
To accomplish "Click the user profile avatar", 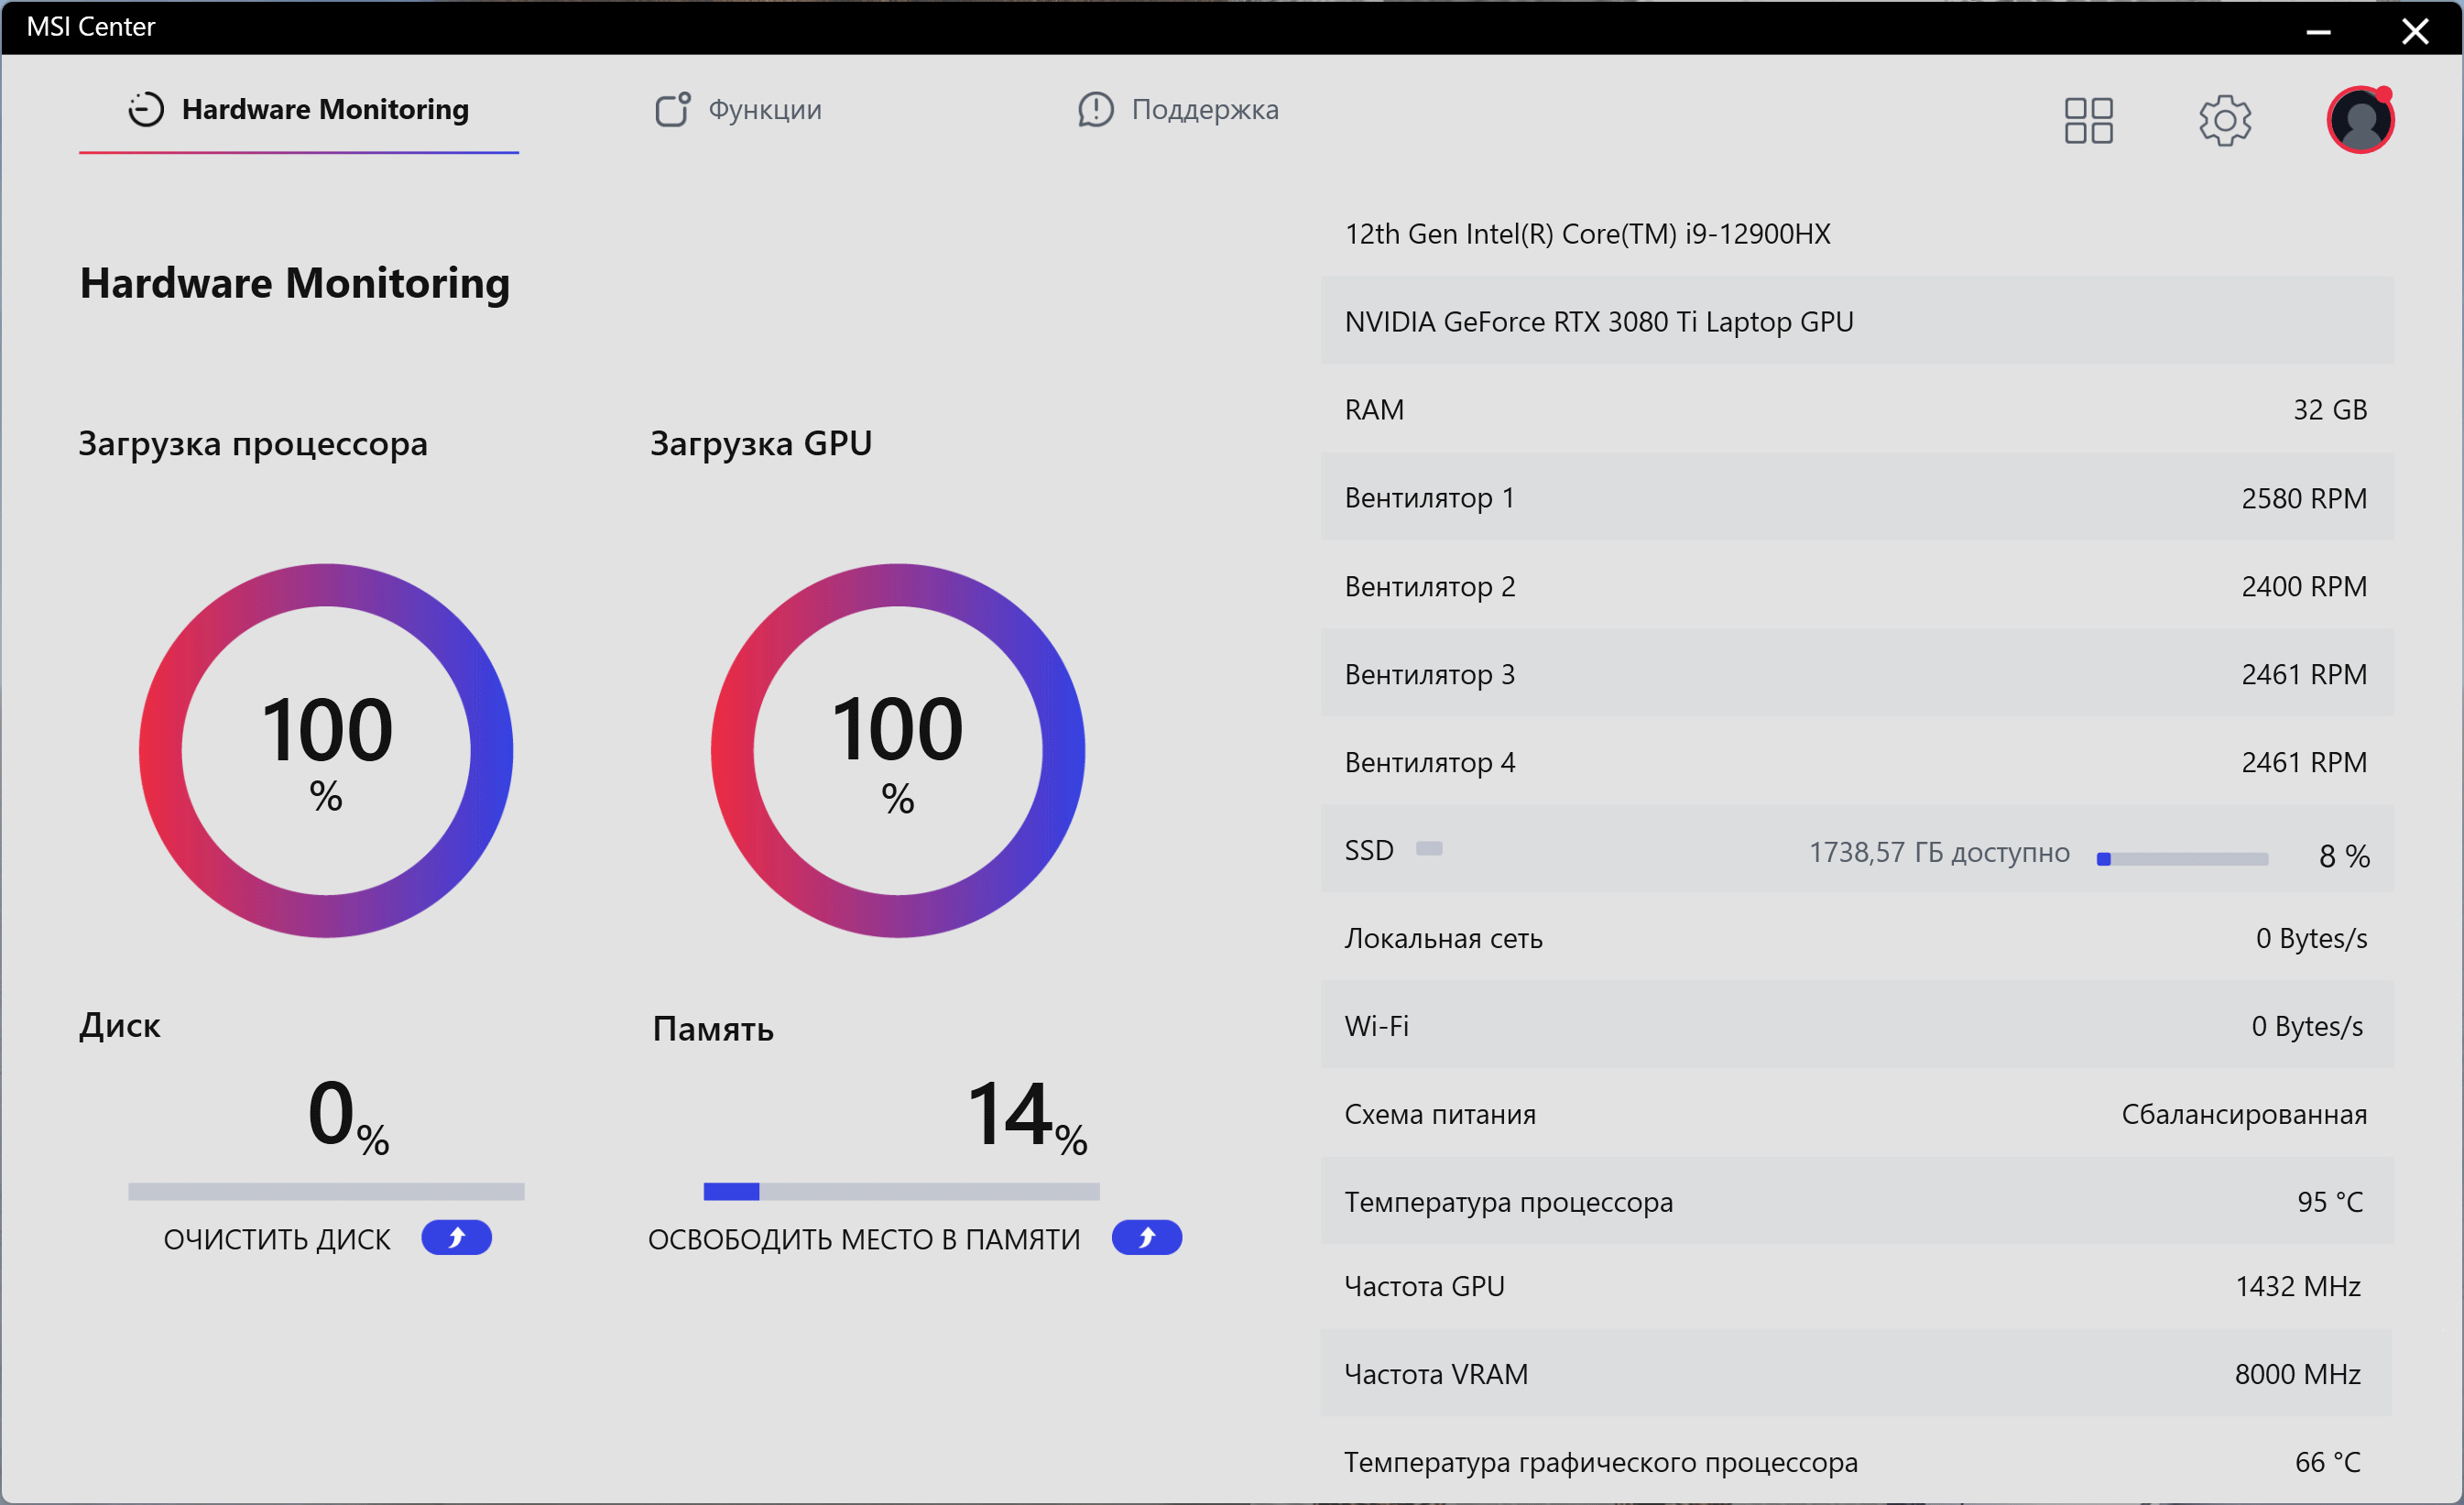I will [x=2360, y=121].
